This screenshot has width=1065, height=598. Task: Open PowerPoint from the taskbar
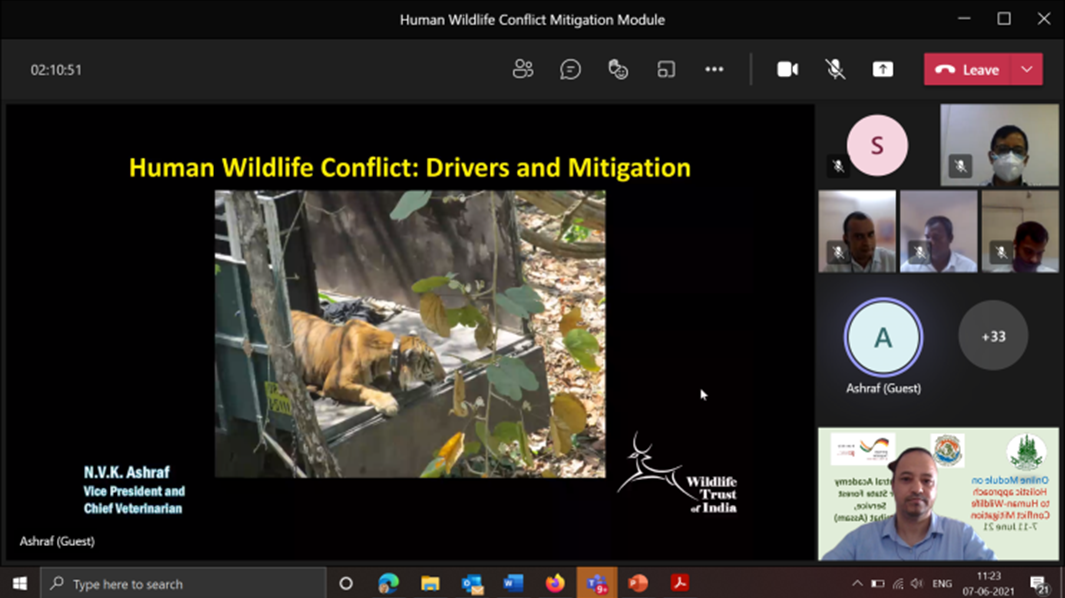(x=638, y=583)
